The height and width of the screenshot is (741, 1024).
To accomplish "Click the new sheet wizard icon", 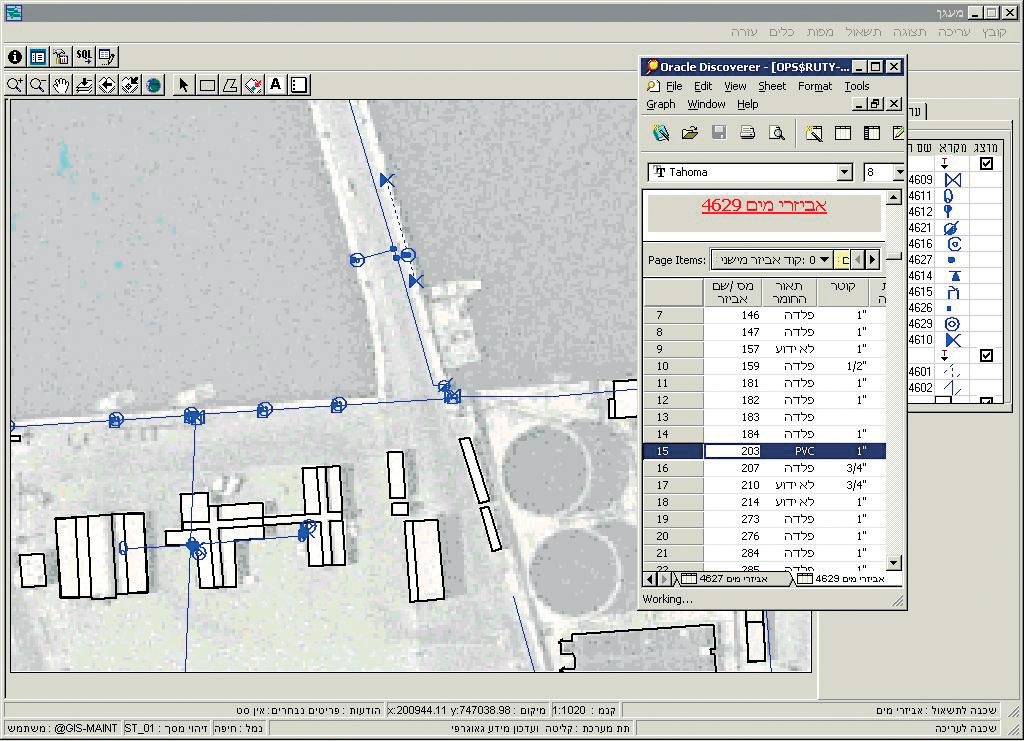I will pos(814,133).
